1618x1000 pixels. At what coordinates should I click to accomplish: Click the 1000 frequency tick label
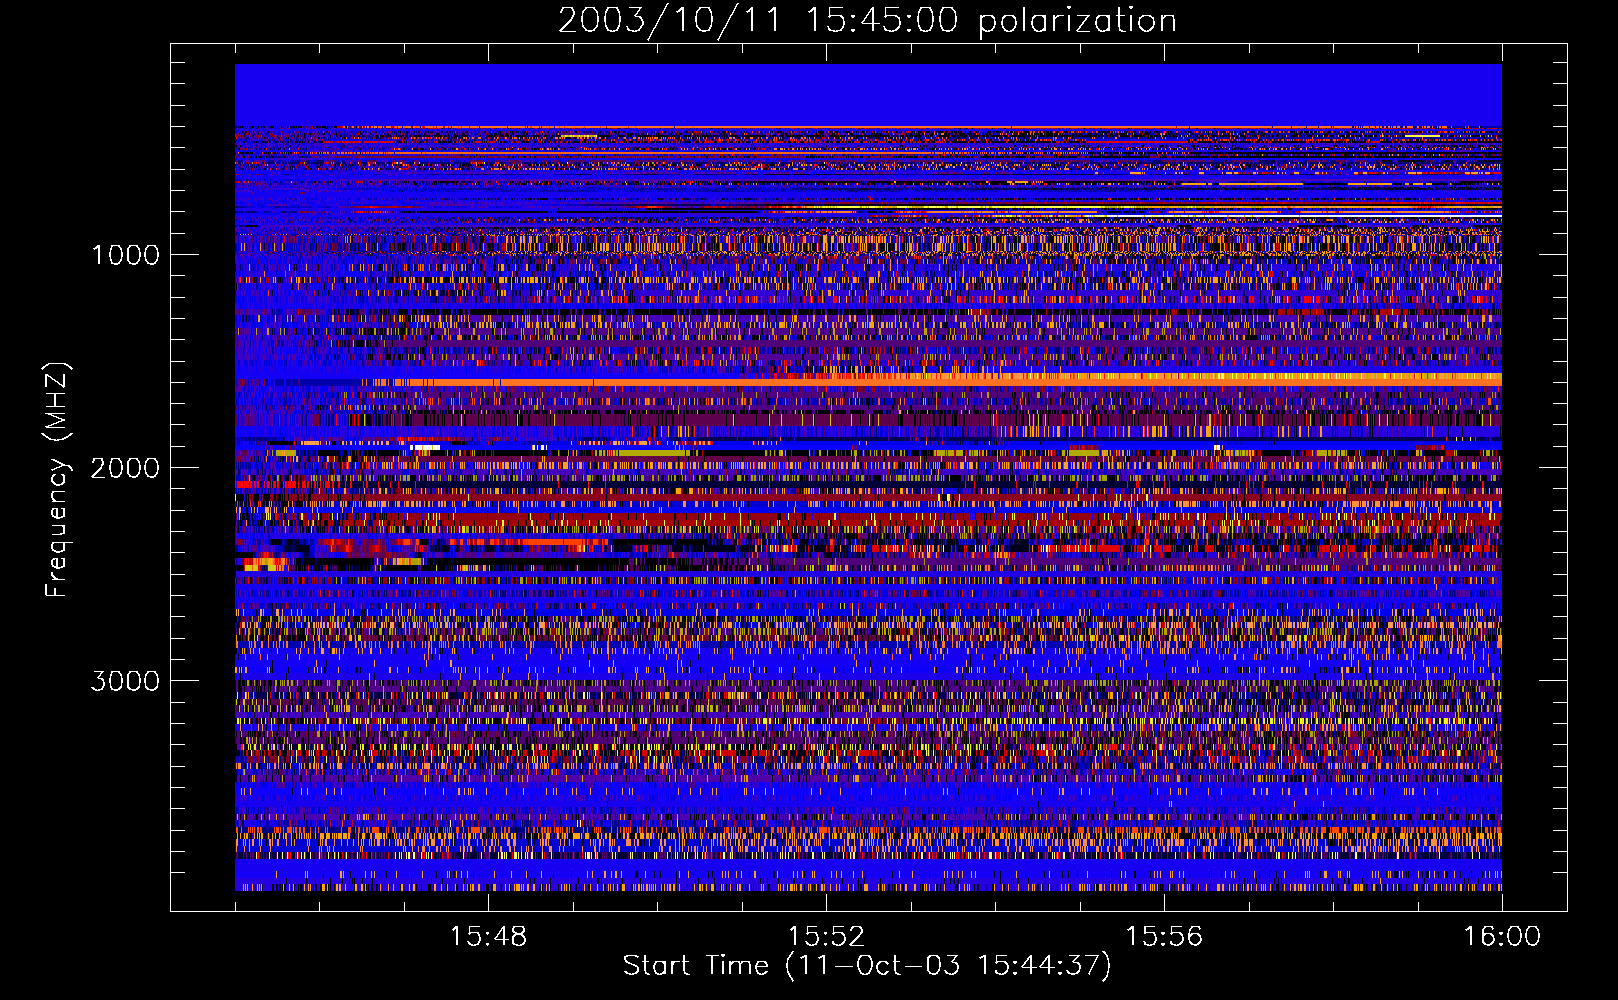(125, 255)
